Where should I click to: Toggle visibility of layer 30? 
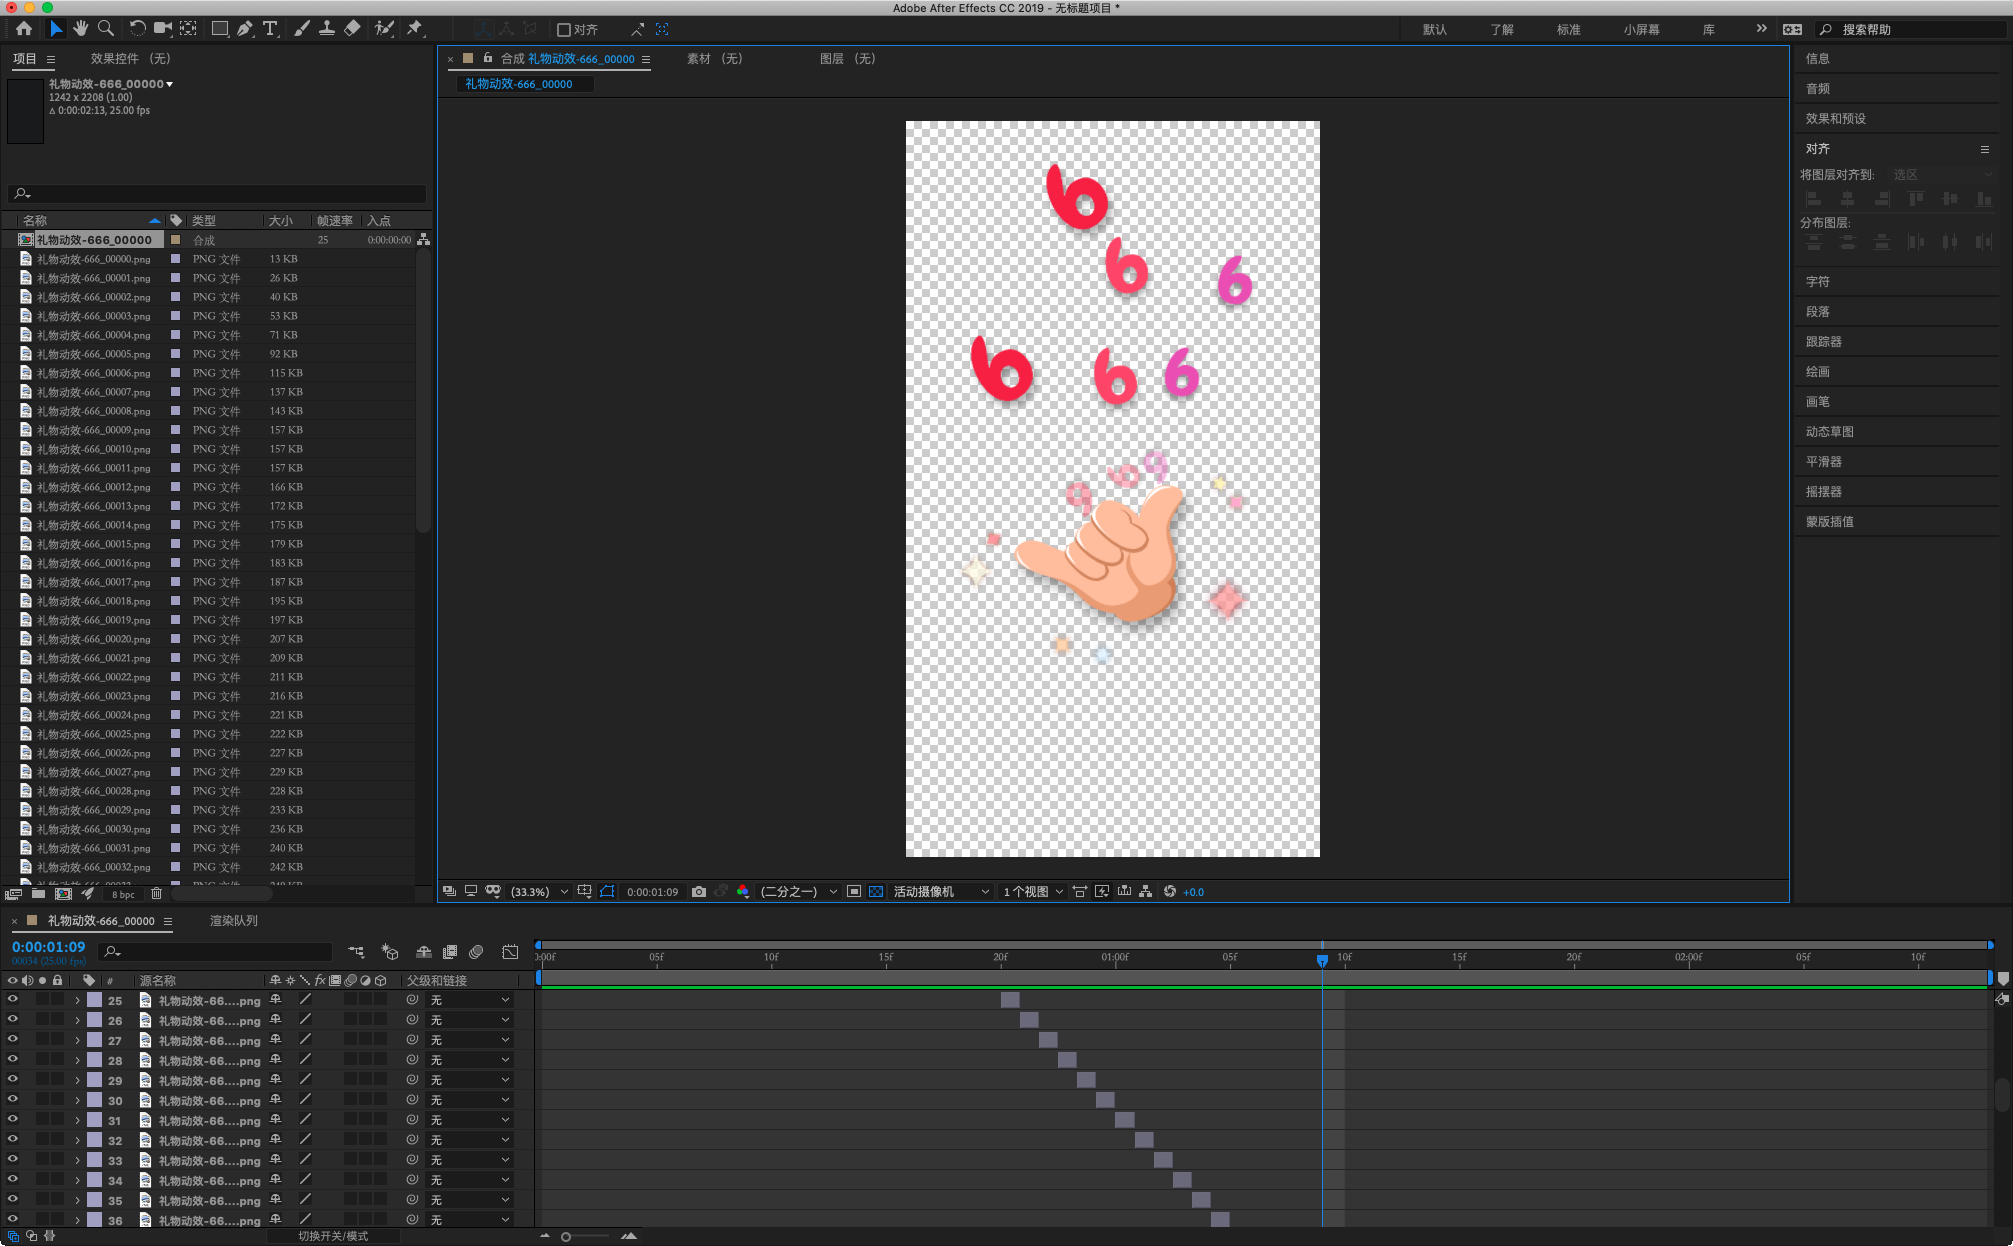[12, 1100]
